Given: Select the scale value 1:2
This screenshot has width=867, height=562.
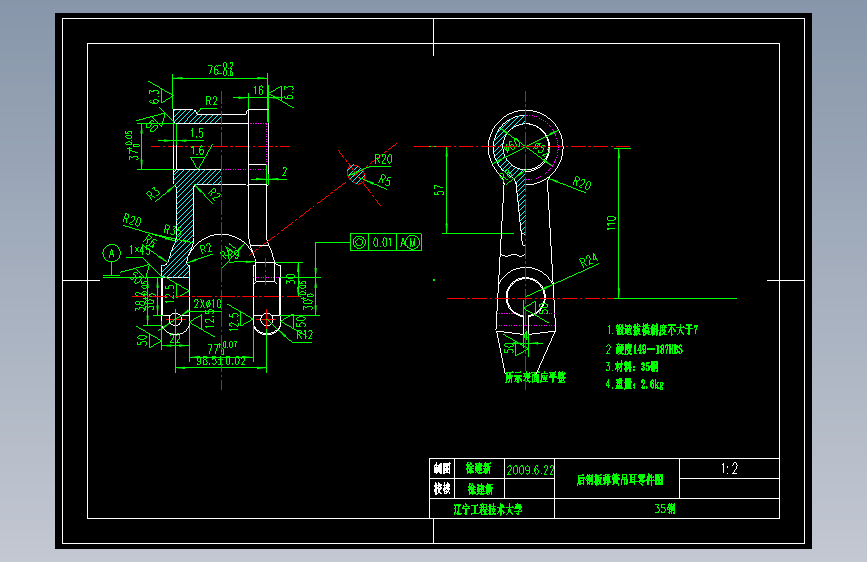Looking at the screenshot, I should (x=729, y=469).
